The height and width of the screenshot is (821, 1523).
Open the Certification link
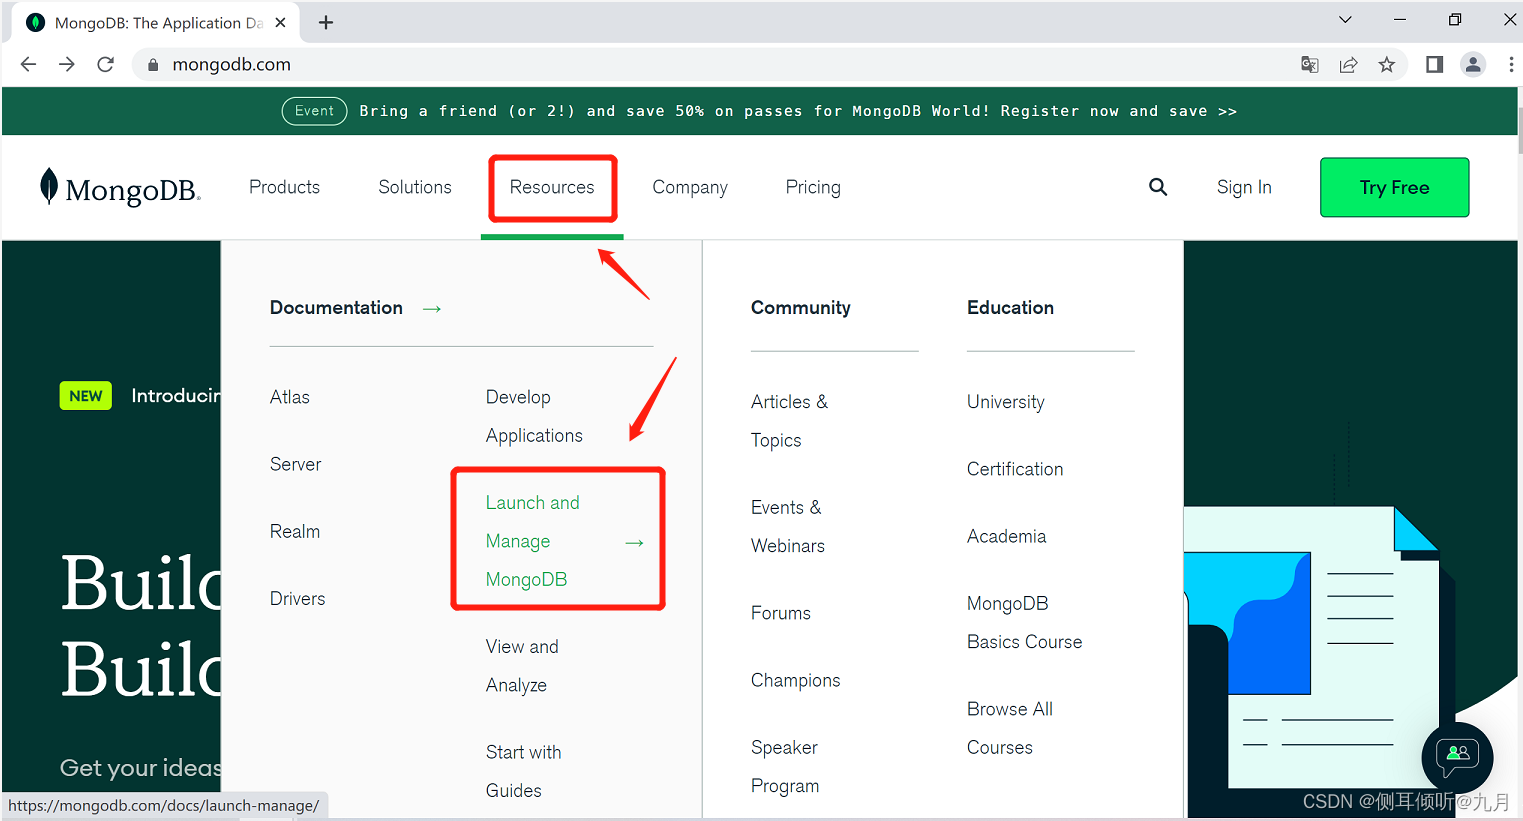point(1015,469)
